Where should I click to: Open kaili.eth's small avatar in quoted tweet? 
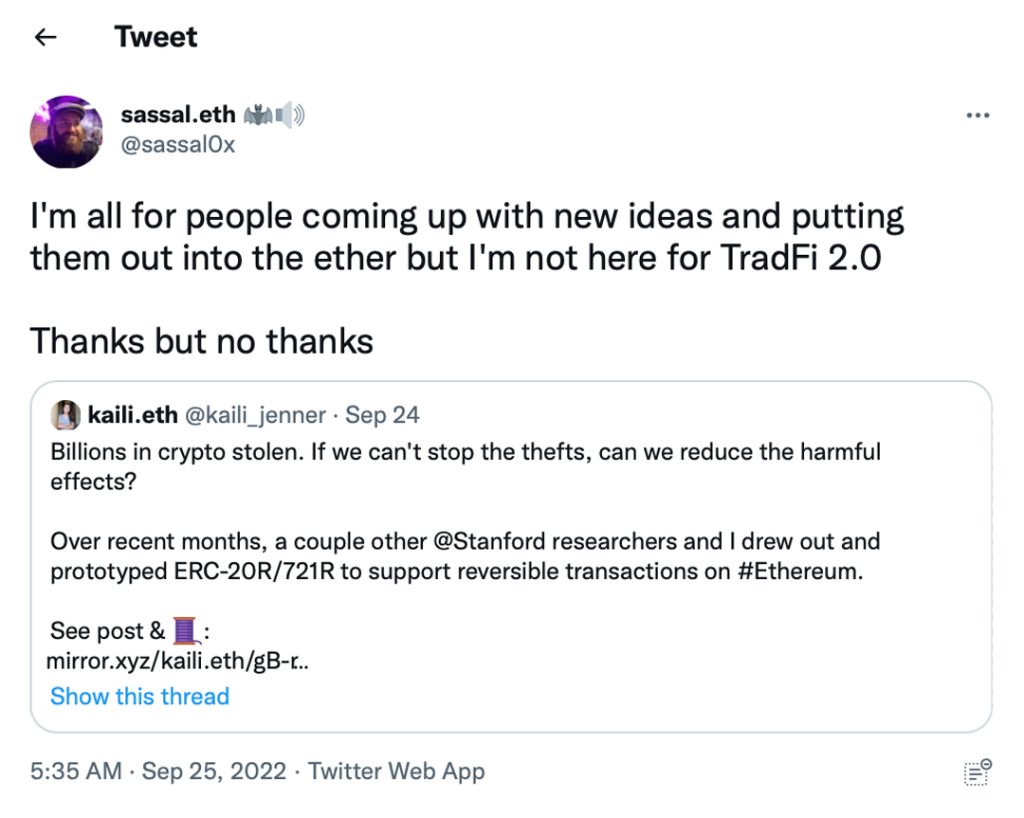tap(66, 414)
